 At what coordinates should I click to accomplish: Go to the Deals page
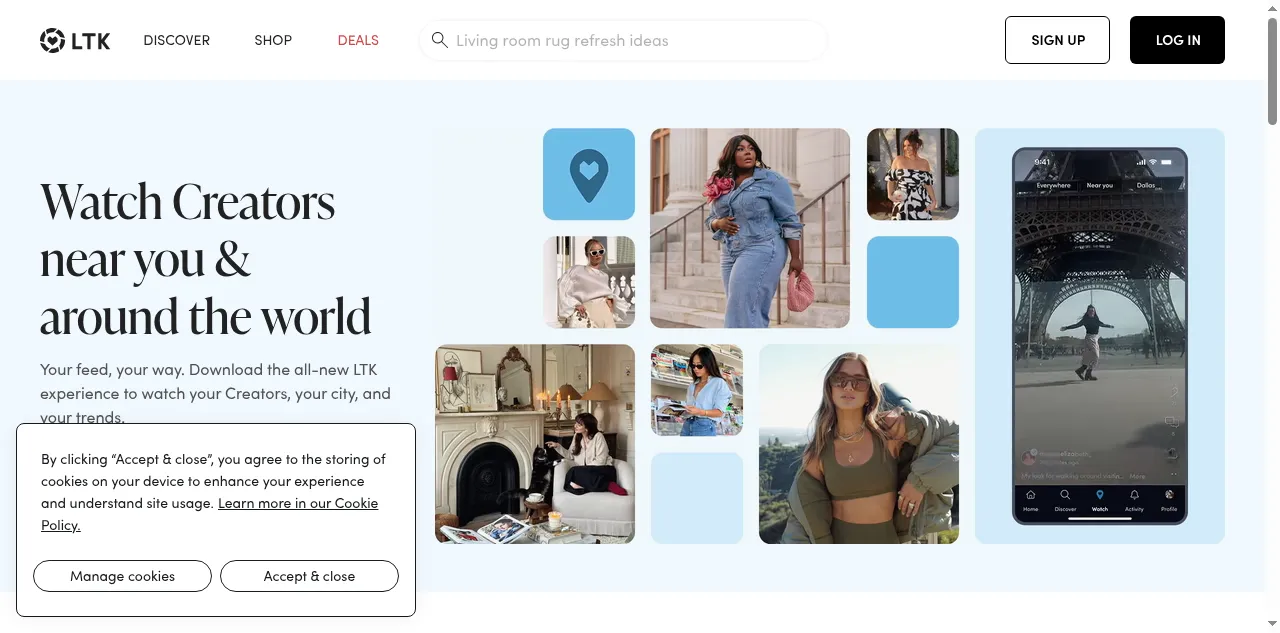click(x=358, y=40)
